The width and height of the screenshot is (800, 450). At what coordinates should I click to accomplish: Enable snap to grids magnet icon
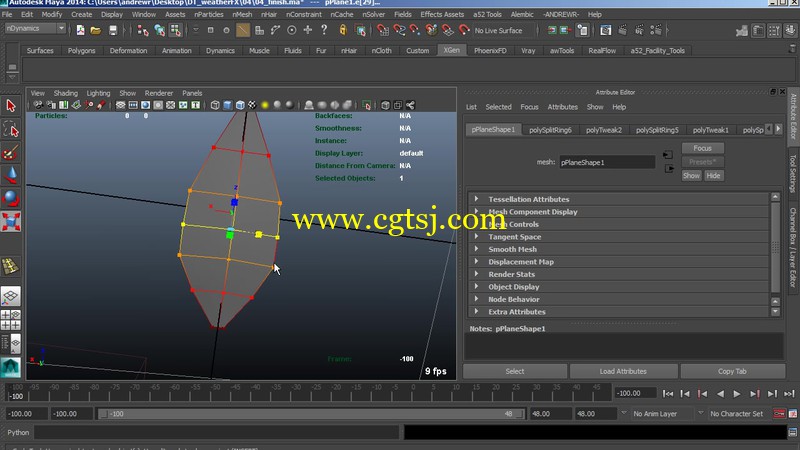[383, 31]
